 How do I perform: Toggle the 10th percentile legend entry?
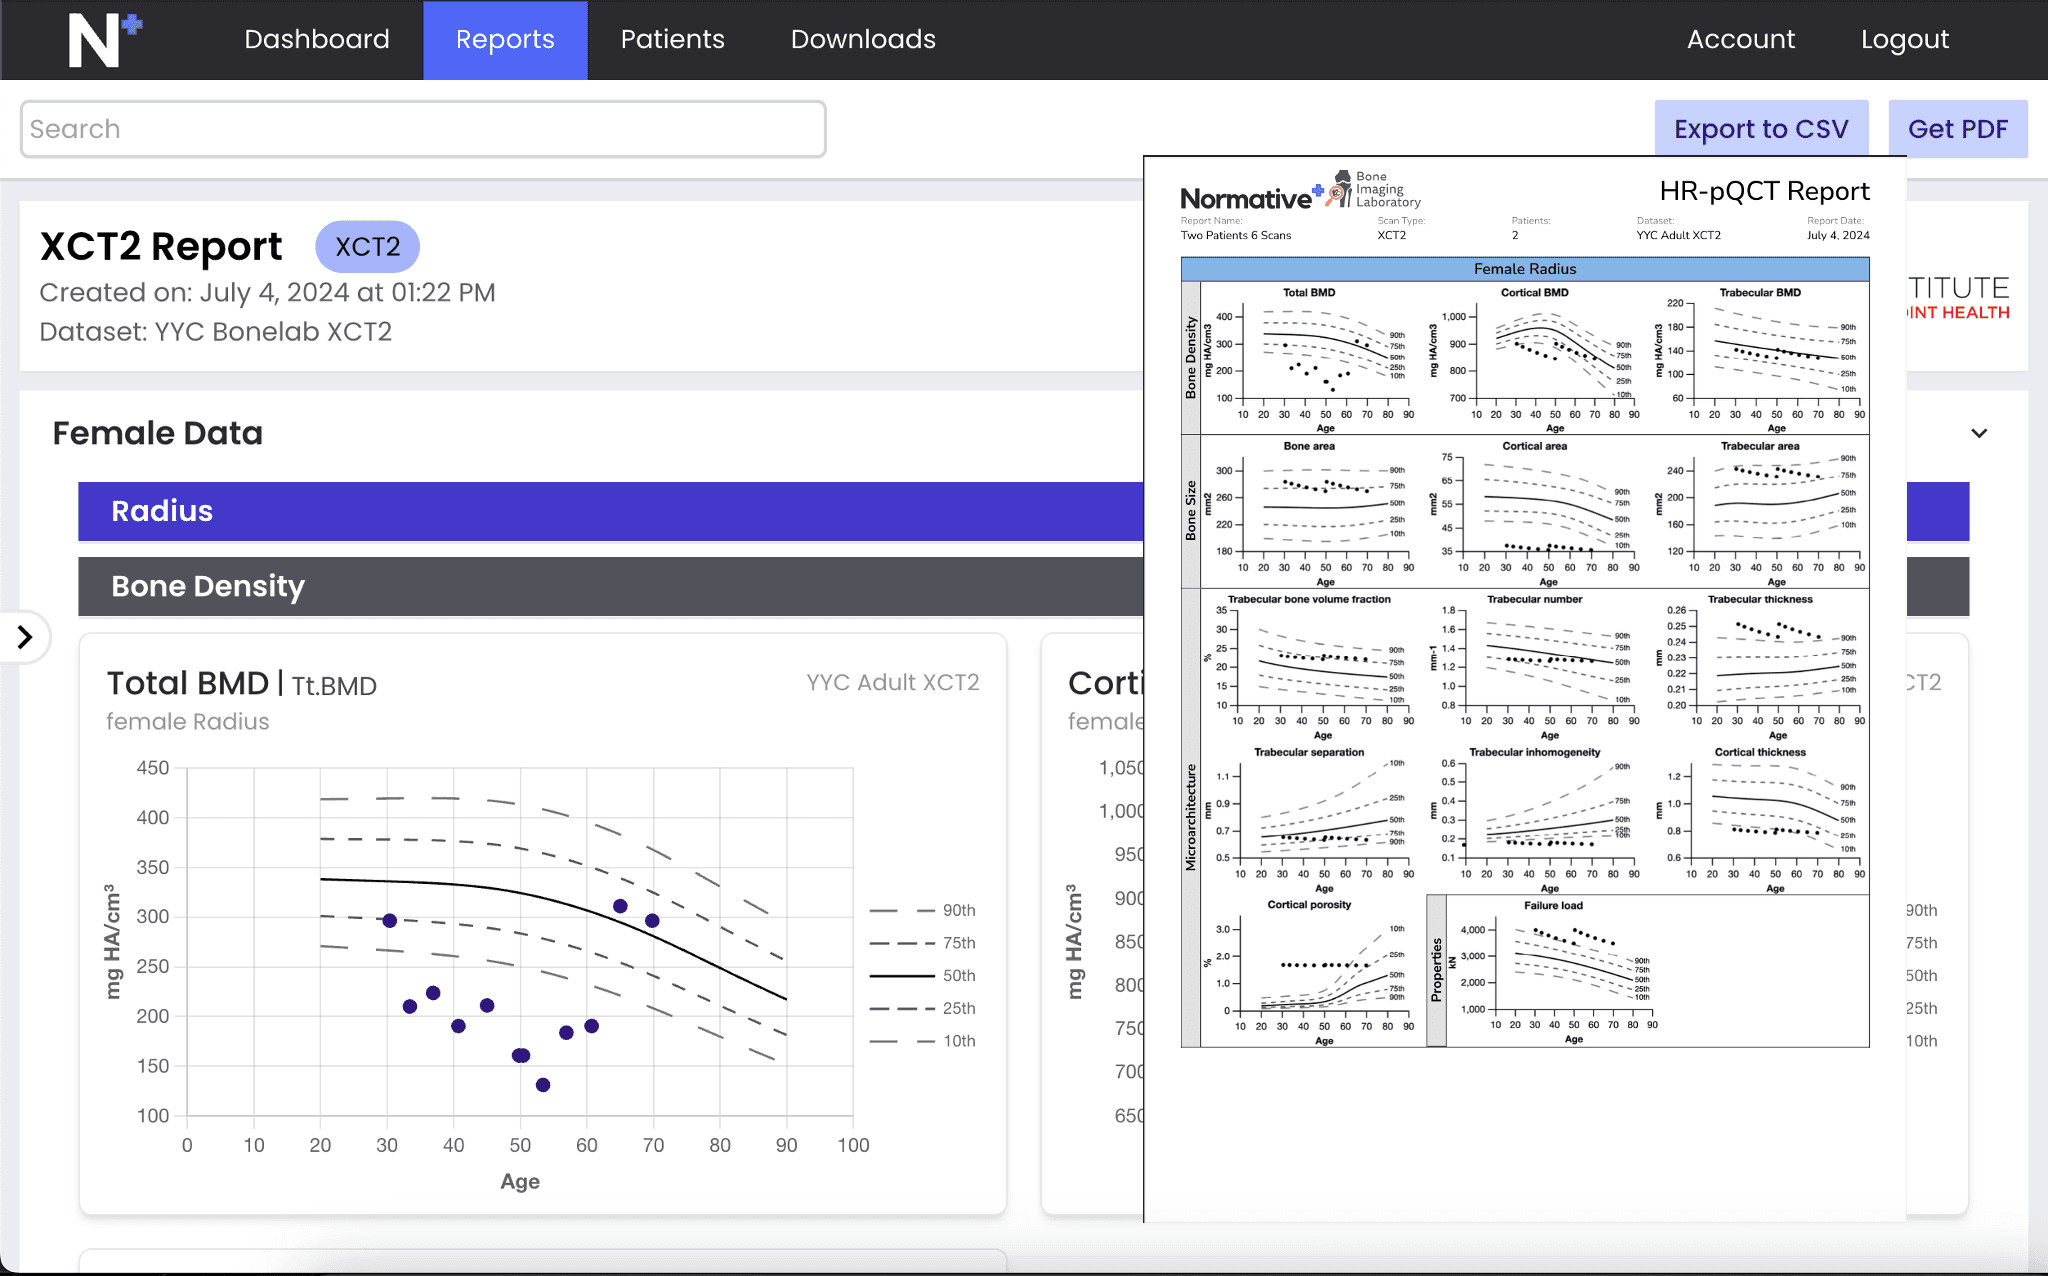(922, 1041)
